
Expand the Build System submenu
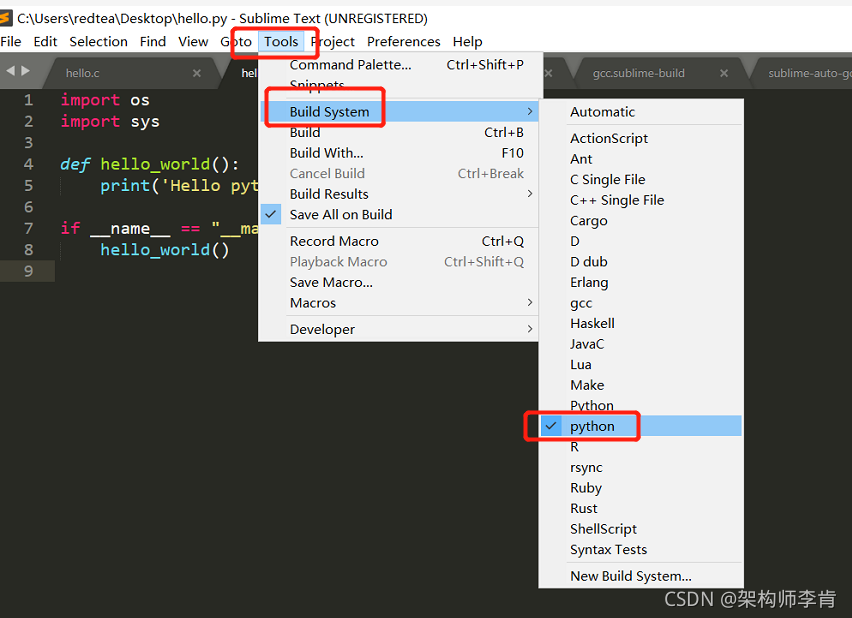[x=400, y=111]
